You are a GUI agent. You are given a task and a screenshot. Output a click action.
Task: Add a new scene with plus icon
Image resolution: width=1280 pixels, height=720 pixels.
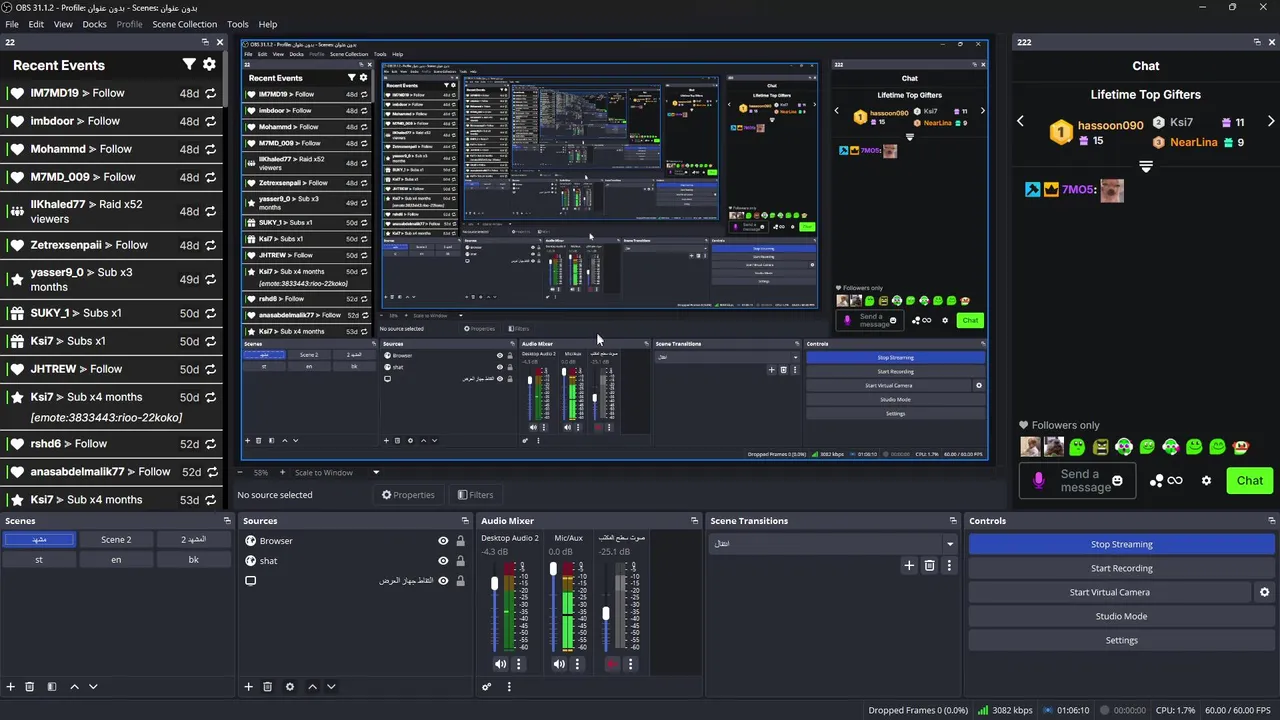point(11,687)
